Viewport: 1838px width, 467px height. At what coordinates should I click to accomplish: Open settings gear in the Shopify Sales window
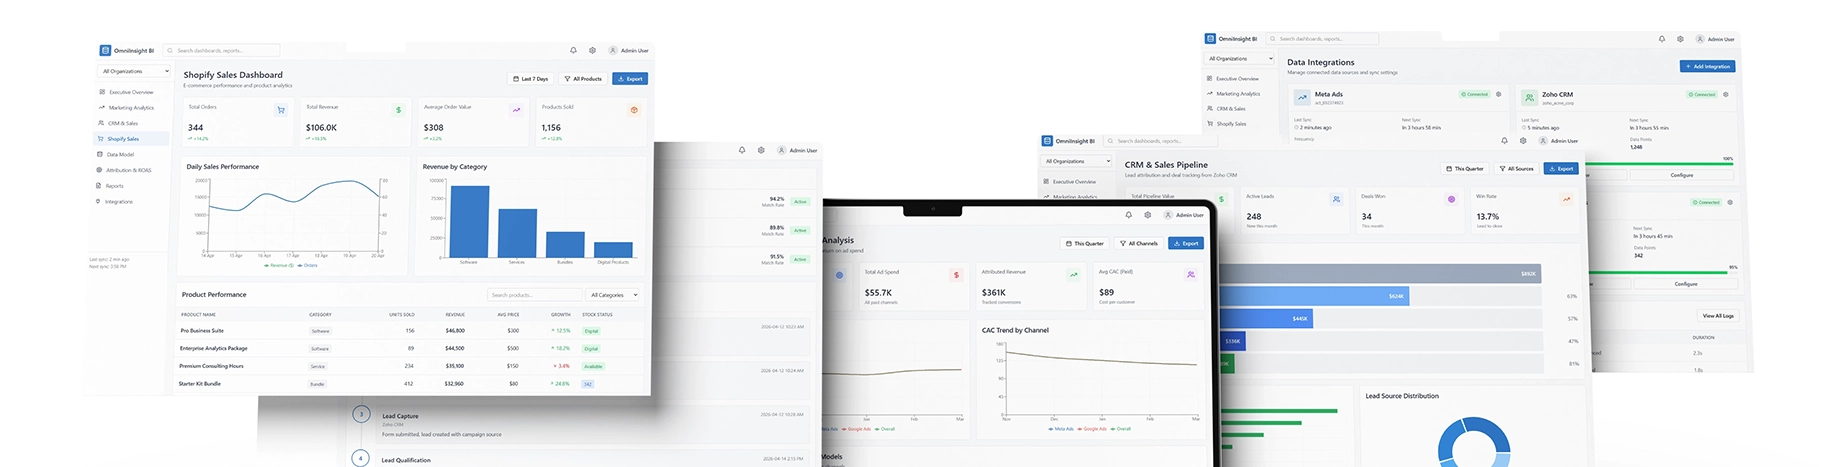(x=592, y=50)
